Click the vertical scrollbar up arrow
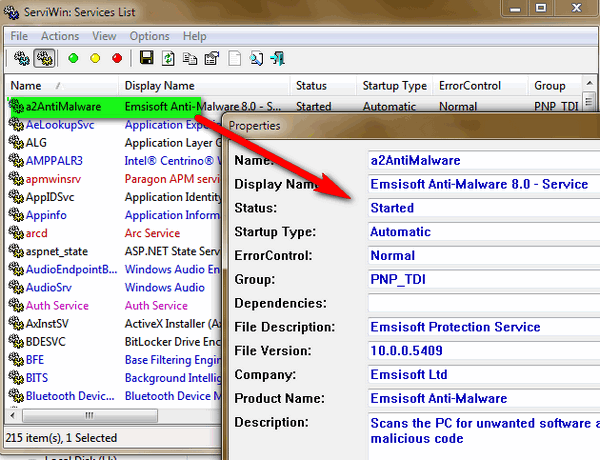600x460 pixels. point(589,83)
